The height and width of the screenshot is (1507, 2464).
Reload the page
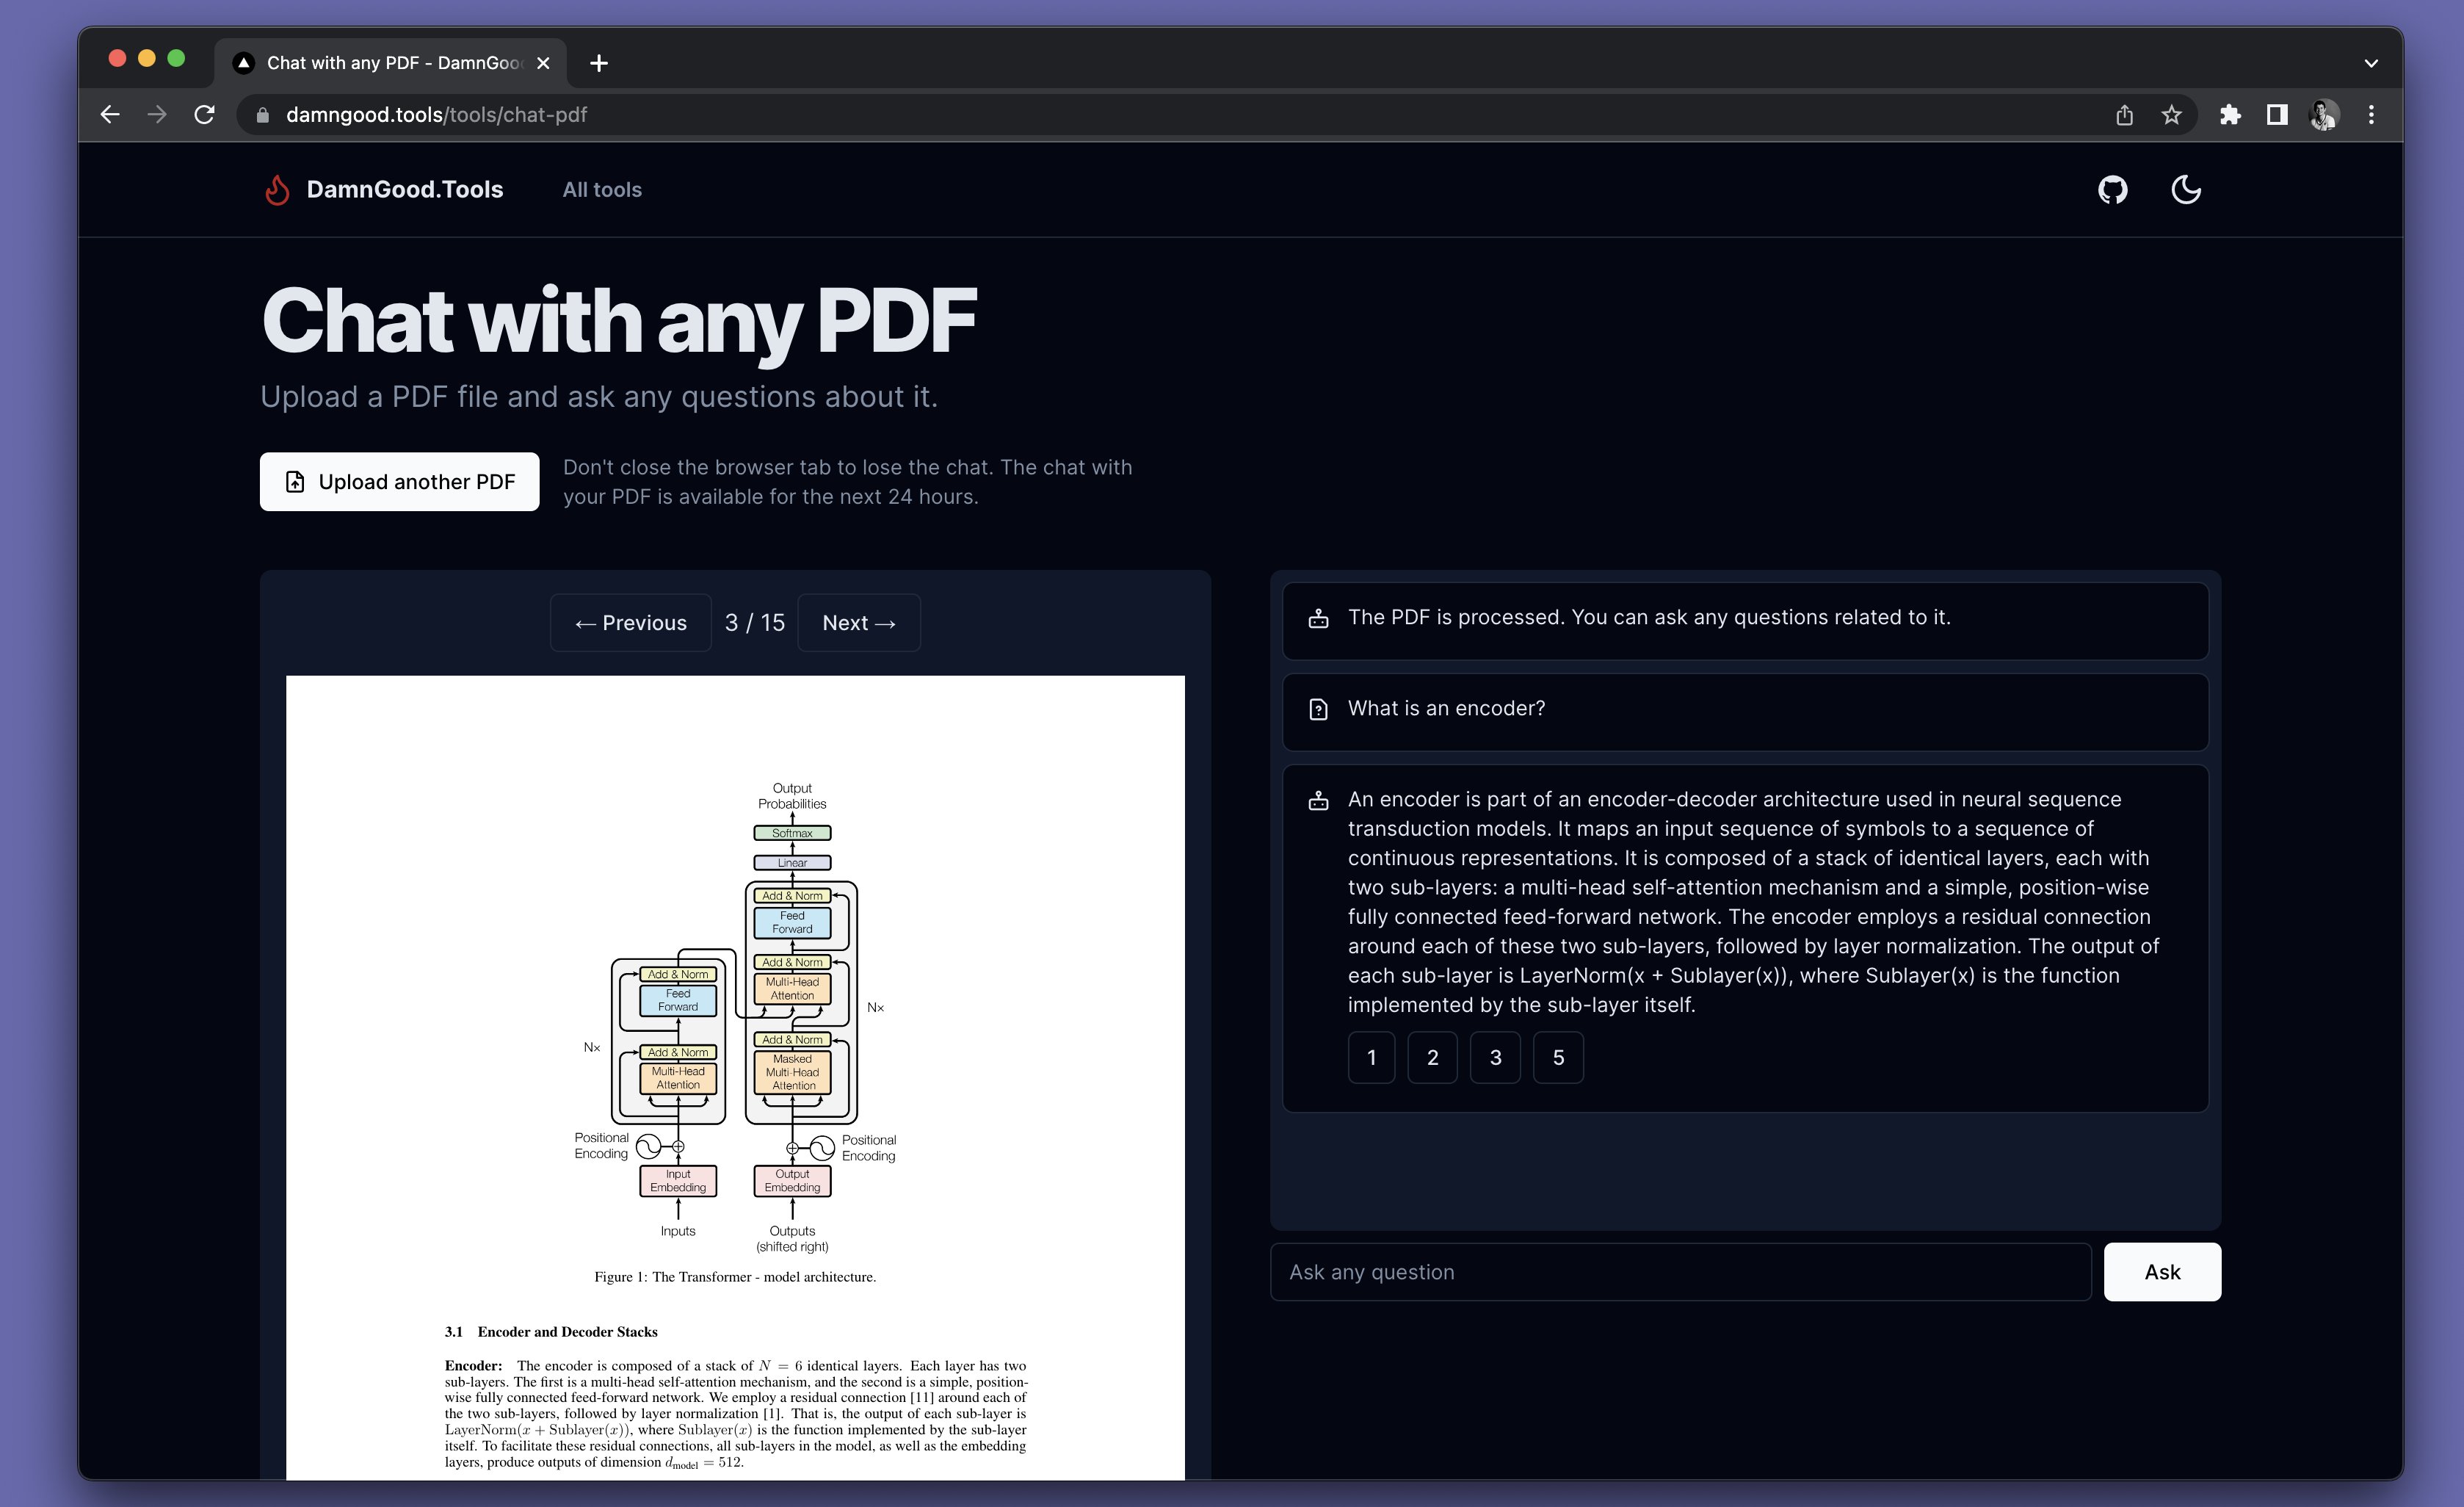(x=205, y=115)
